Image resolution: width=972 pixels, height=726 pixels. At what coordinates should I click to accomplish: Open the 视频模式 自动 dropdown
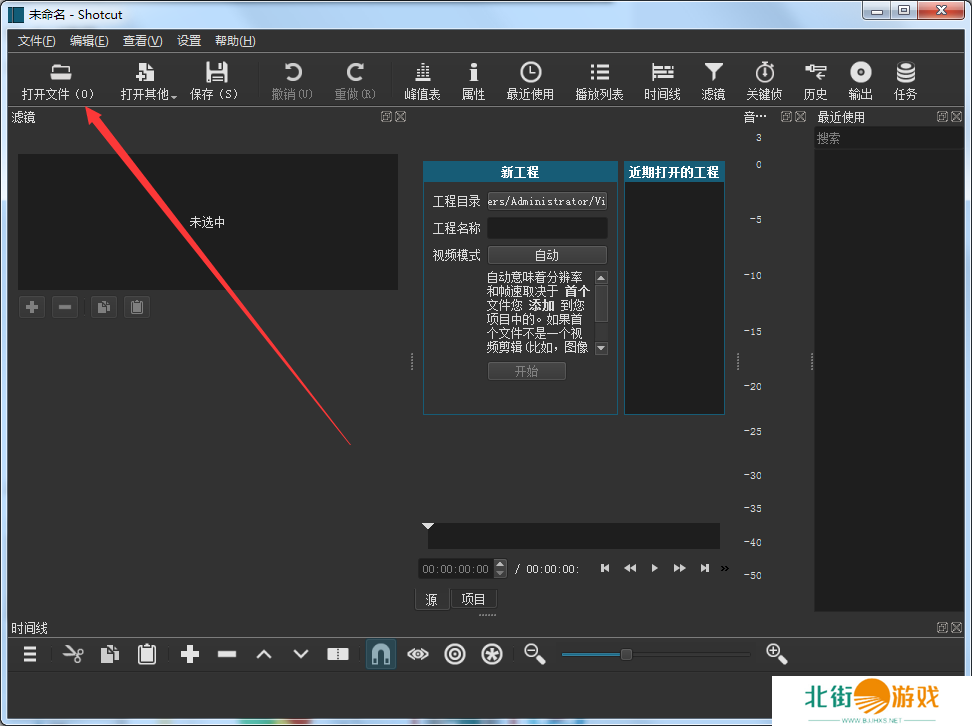pyautogui.click(x=547, y=255)
